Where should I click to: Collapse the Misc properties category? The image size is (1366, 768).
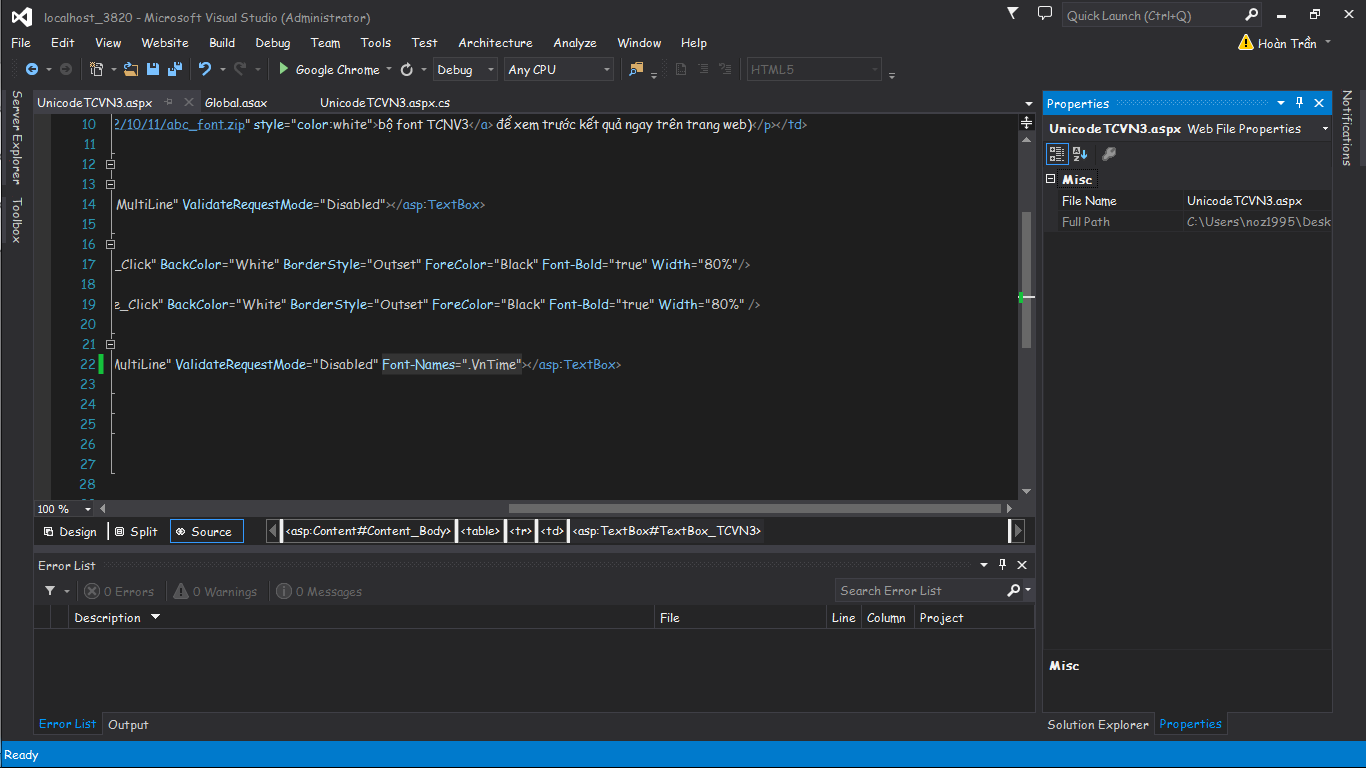[1051, 179]
